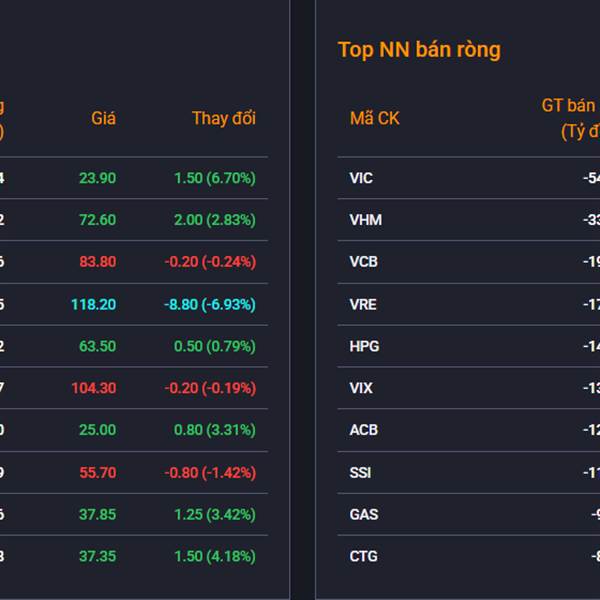Click the Top NN bán ròng heading
Screen dimensions: 600x600
pos(419,50)
